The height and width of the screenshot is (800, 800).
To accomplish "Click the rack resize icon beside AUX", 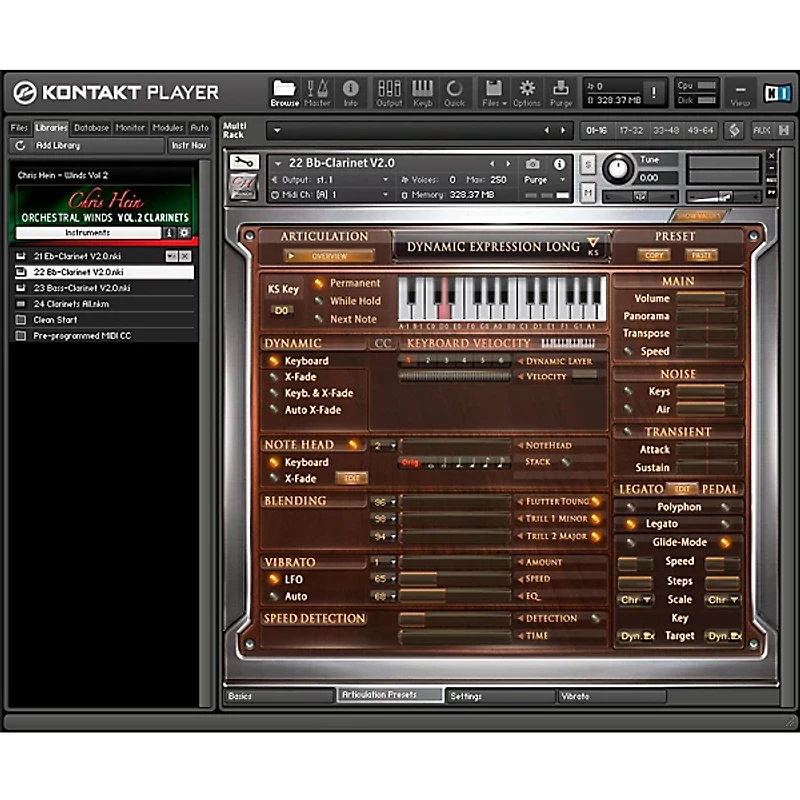I will tap(784, 131).
